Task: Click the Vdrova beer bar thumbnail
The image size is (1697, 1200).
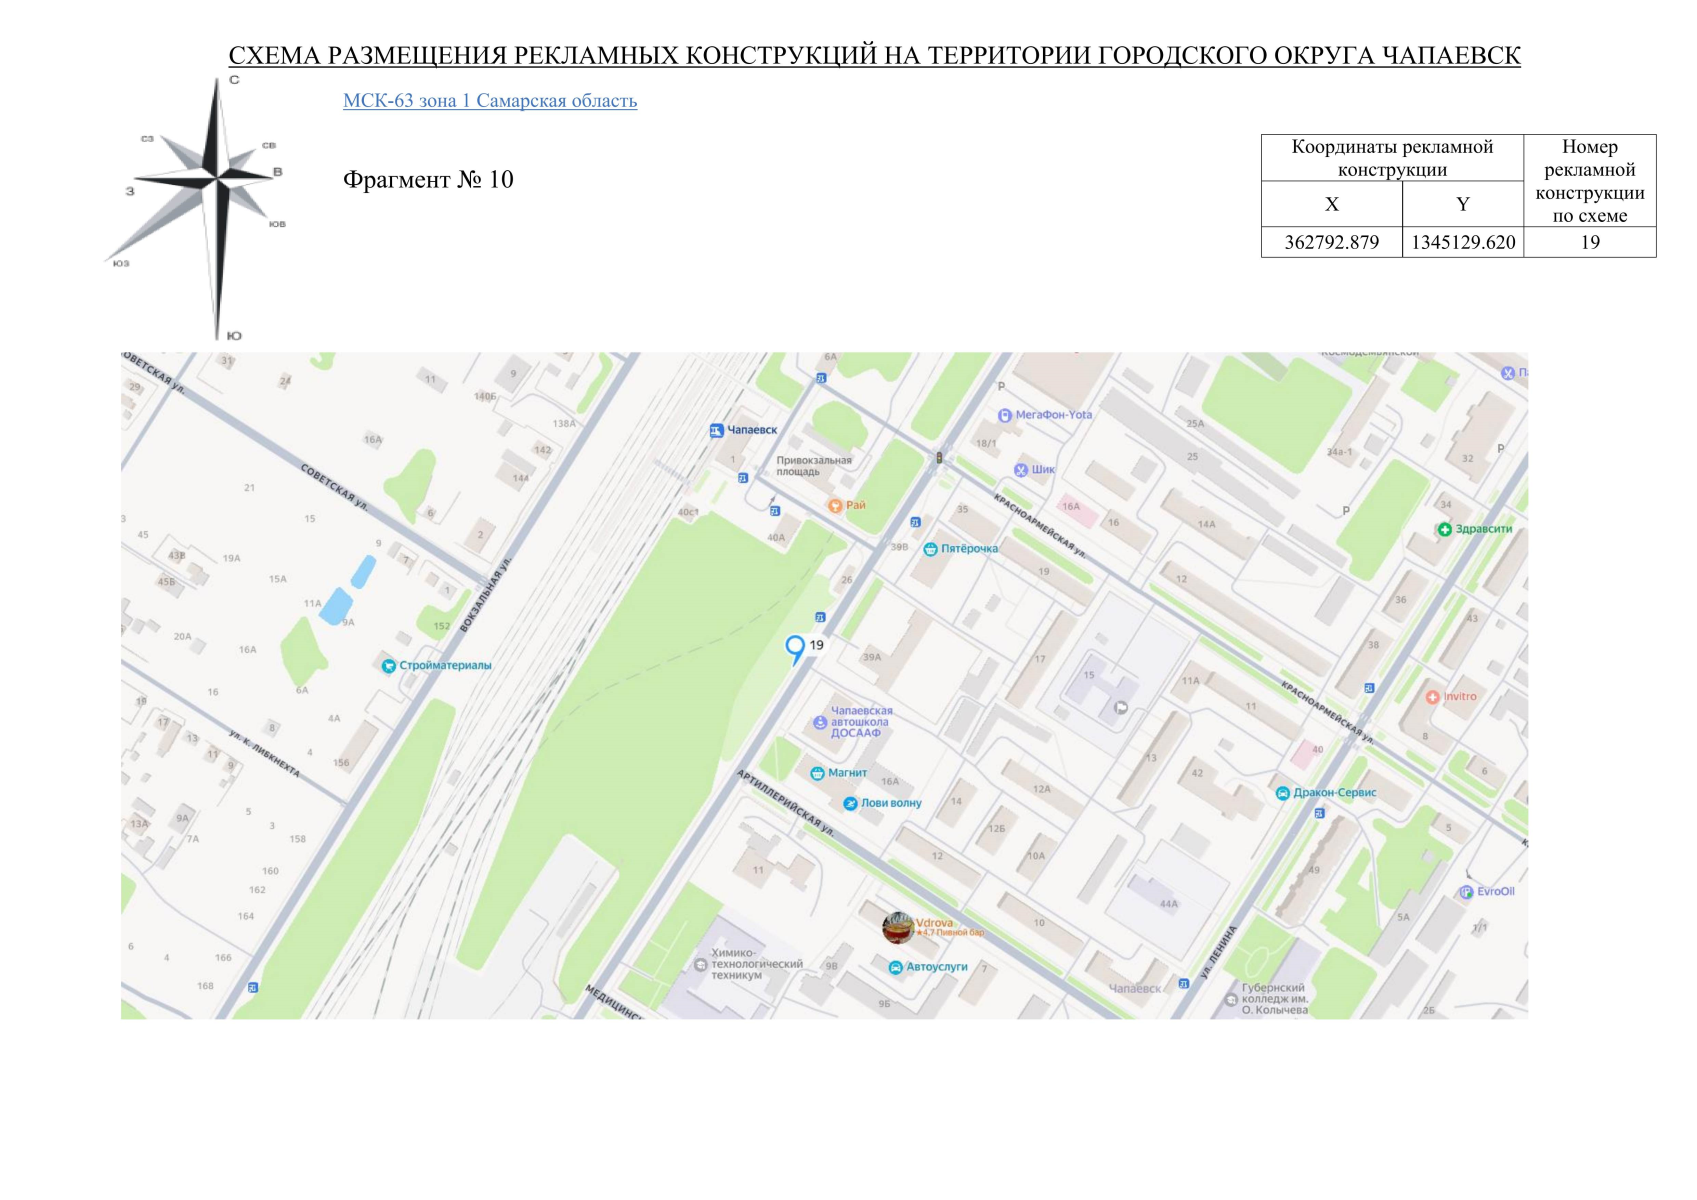Action: click(x=898, y=929)
